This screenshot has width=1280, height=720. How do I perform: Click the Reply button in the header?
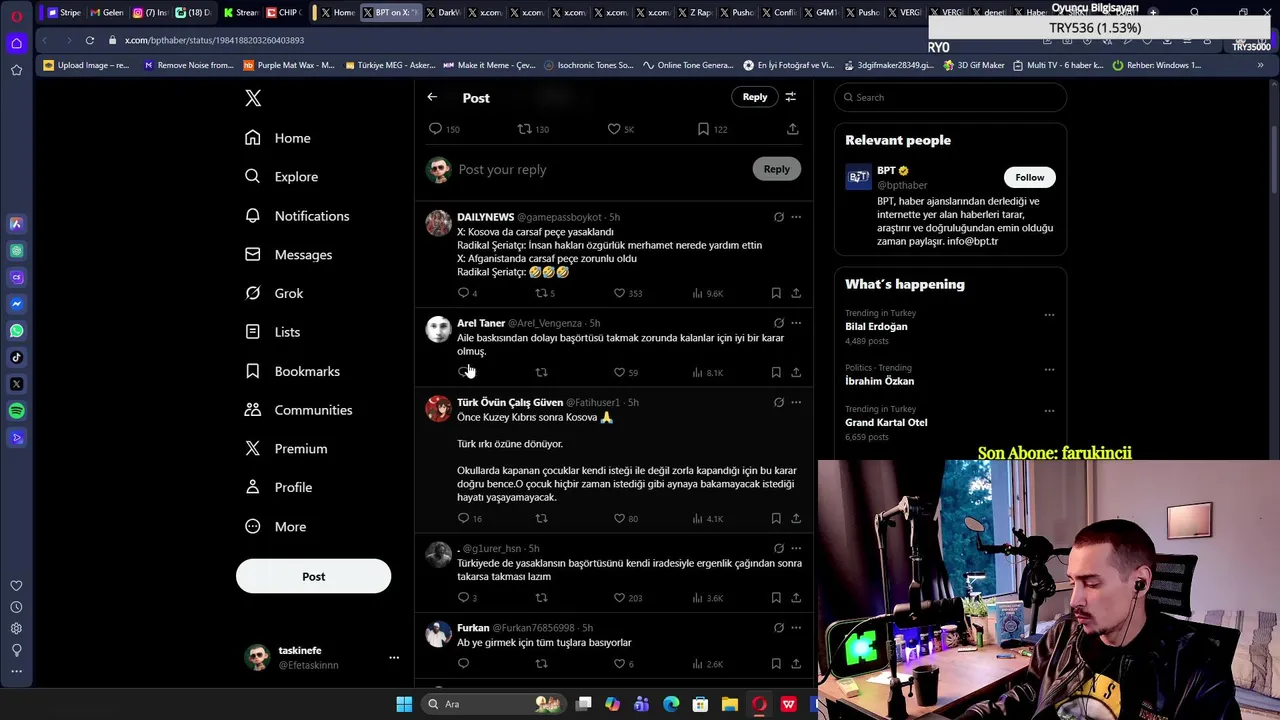[755, 97]
